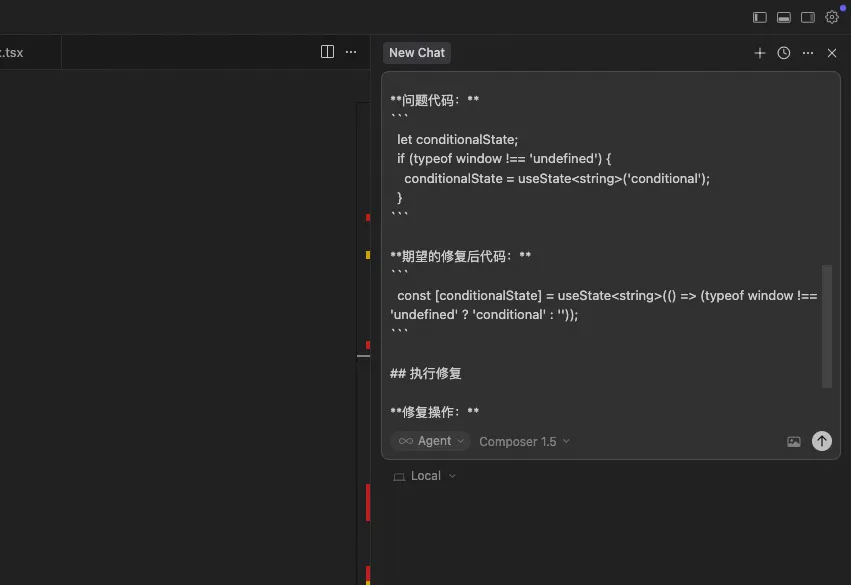
Task: Start a new chat with plus icon
Action: 760,53
